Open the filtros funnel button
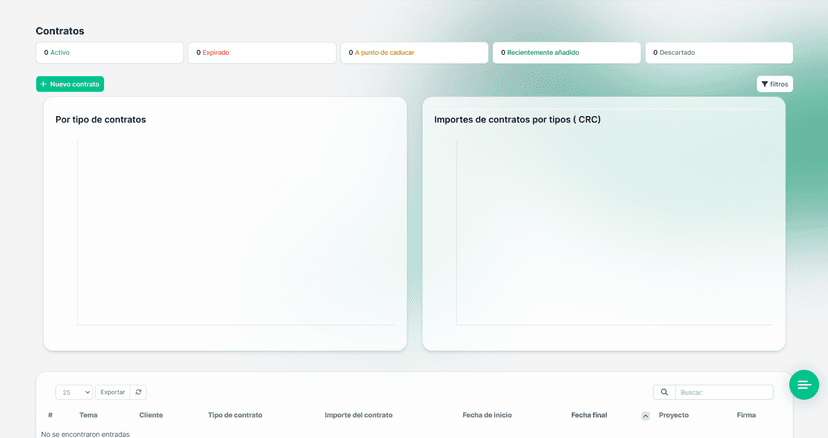The width and height of the screenshot is (828, 438). pyautogui.click(x=774, y=84)
